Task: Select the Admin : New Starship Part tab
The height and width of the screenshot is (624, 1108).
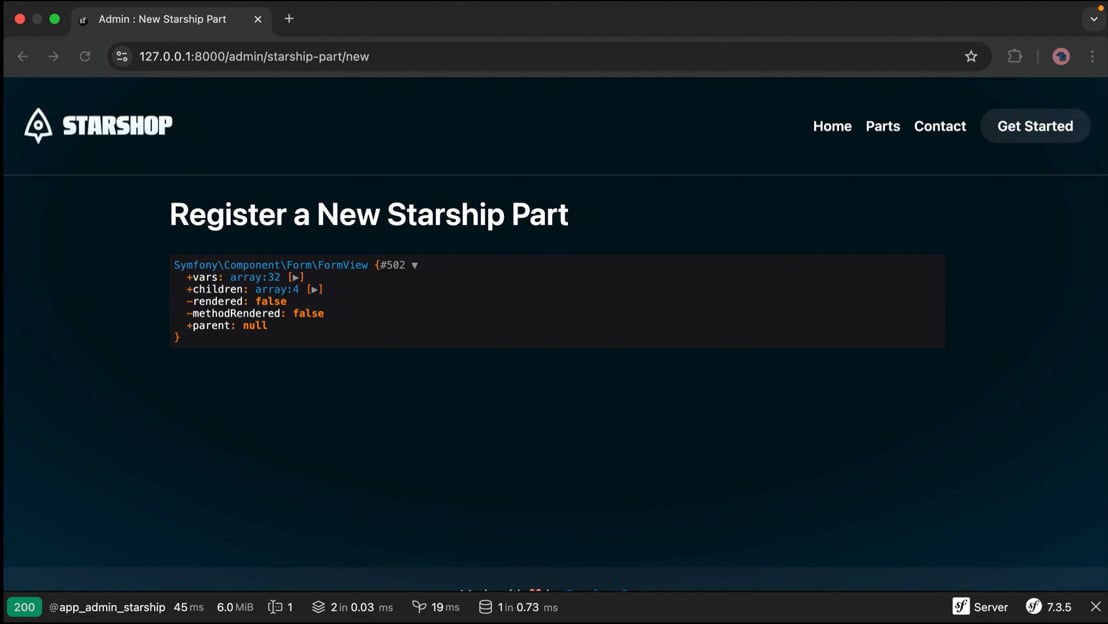Action: tap(170, 19)
